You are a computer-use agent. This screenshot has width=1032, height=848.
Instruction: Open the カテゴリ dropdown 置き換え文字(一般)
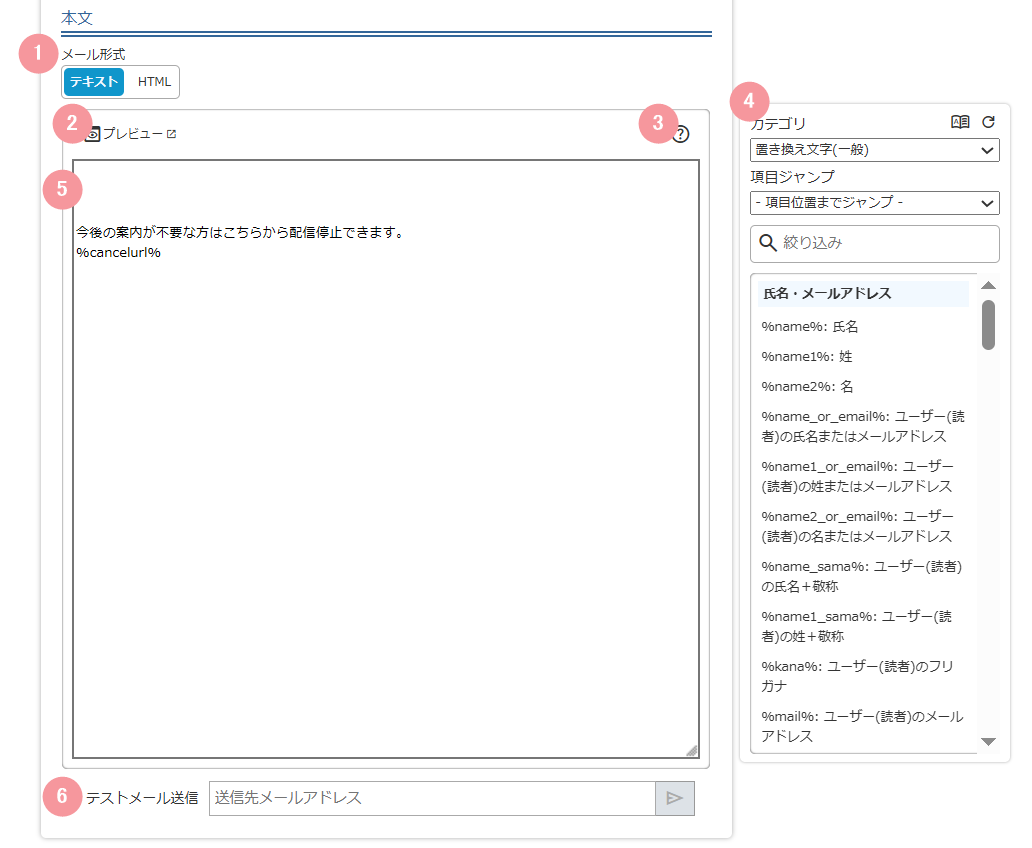tap(874, 151)
